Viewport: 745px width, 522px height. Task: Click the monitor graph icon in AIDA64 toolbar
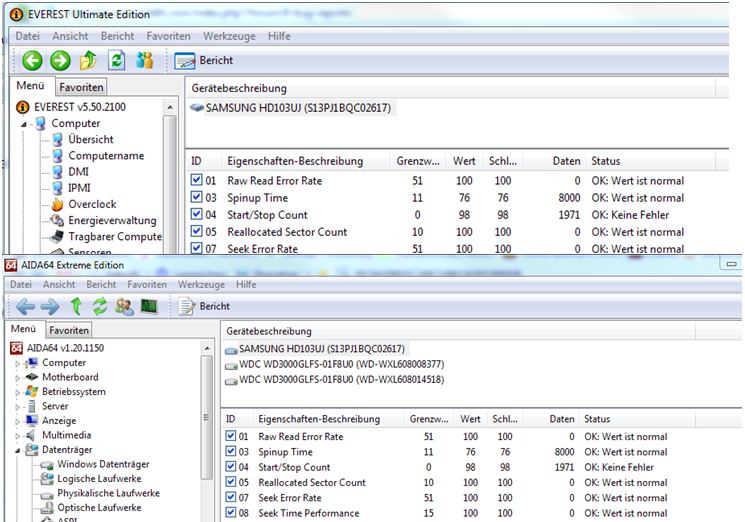point(149,306)
